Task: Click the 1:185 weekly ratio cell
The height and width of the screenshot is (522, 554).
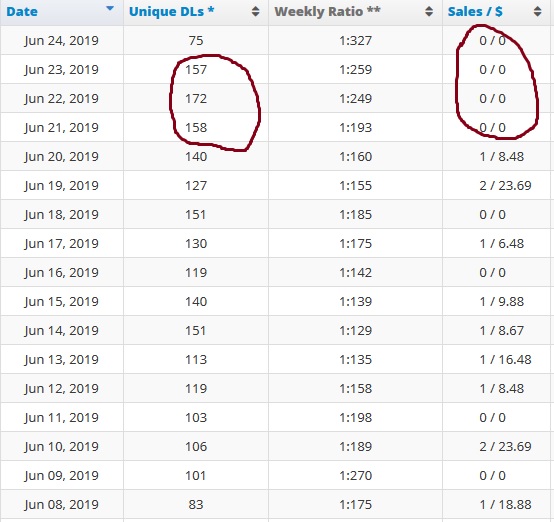Action: pyautogui.click(x=355, y=214)
